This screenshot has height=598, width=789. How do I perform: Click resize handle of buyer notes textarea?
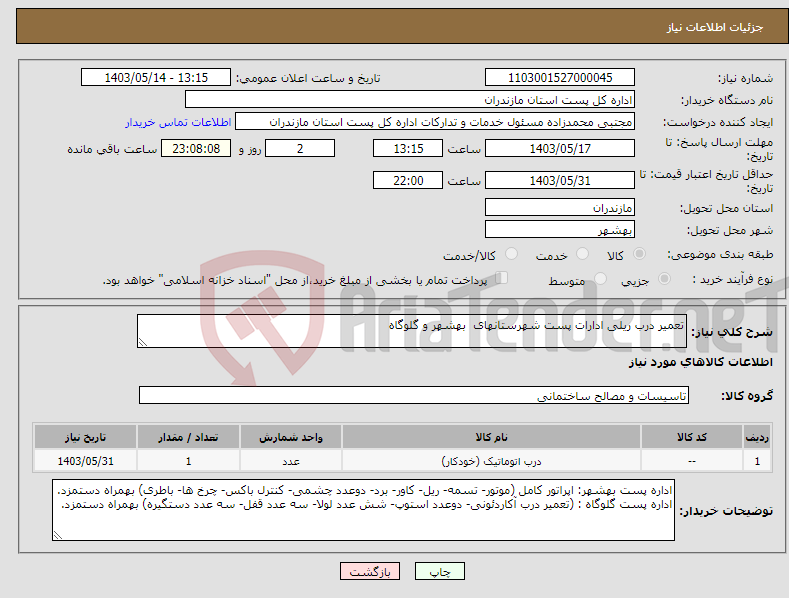[x=57, y=536]
